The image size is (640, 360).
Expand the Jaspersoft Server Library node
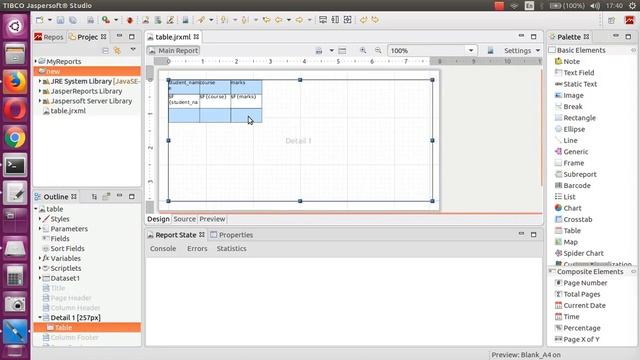coord(40,101)
